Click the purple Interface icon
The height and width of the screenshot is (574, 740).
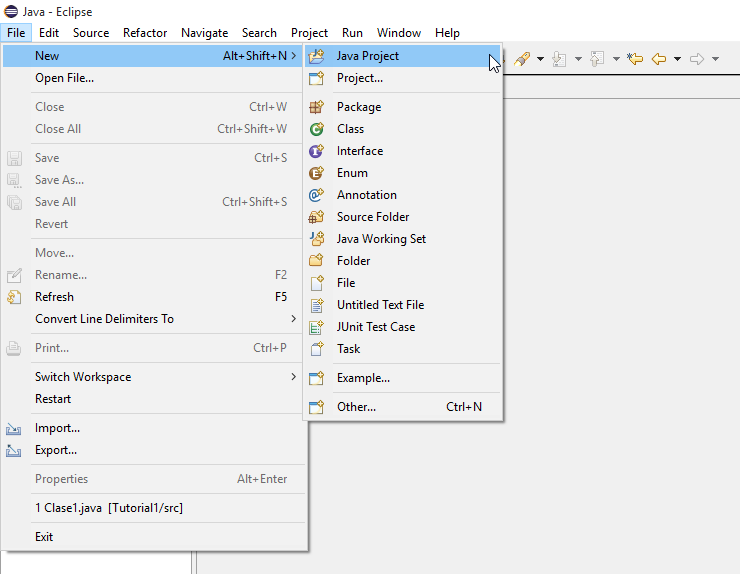[316, 151]
